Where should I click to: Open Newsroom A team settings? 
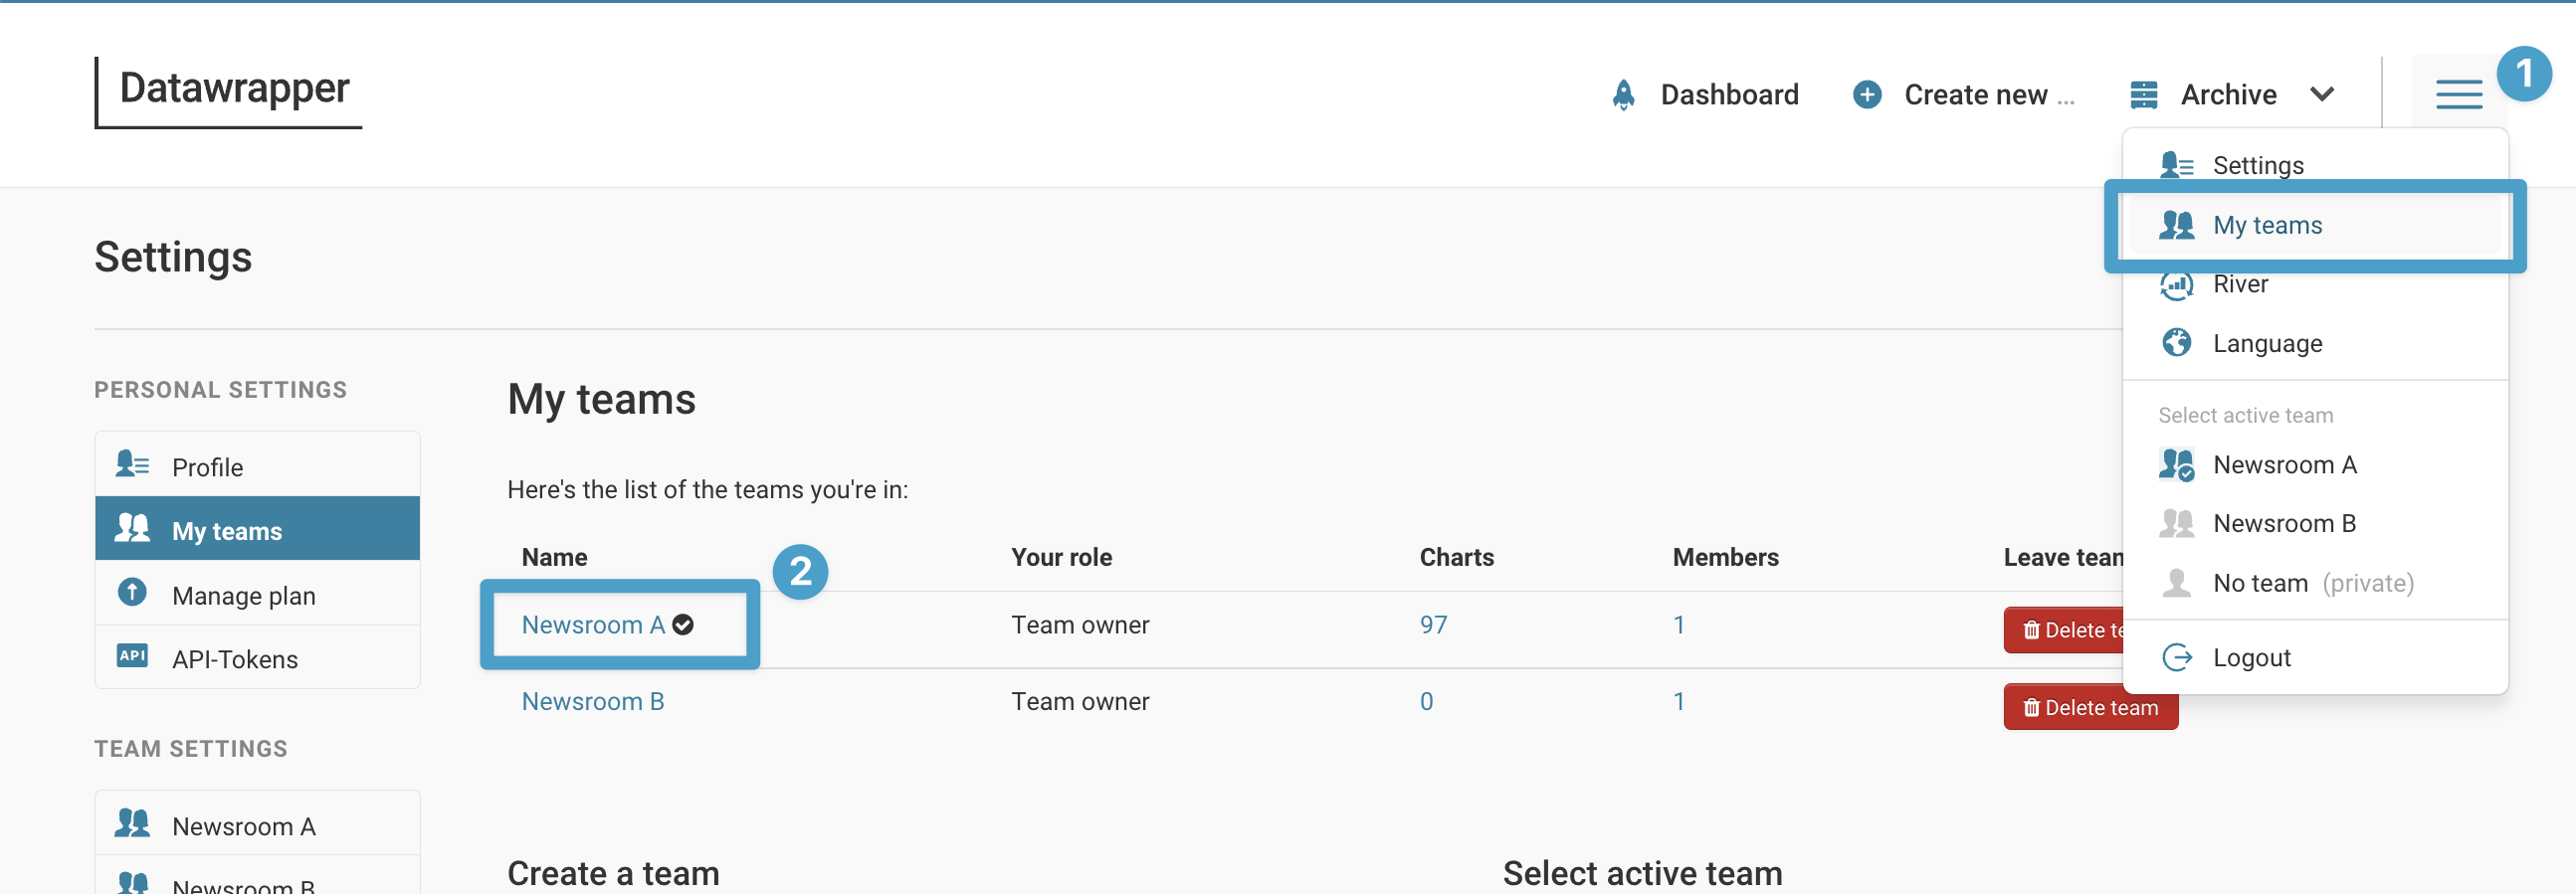point(257,825)
